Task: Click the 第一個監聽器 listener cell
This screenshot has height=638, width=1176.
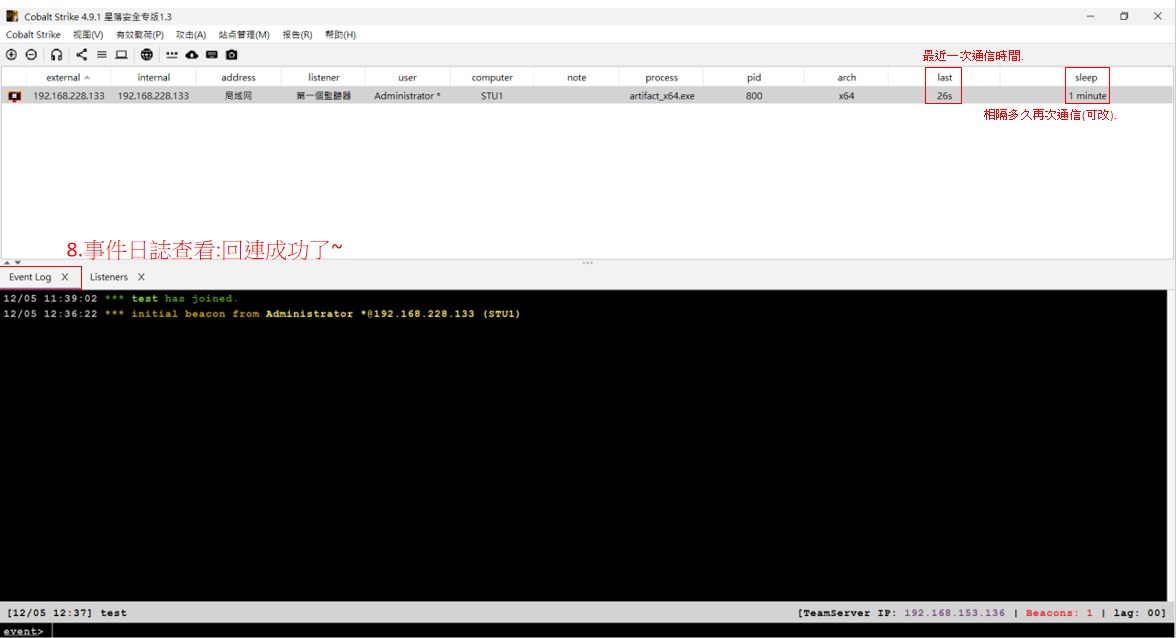Action: tap(323, 96)
